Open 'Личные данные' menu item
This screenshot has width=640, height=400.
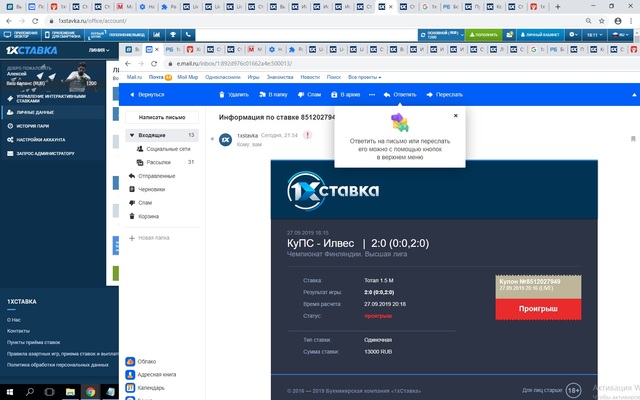(x=53, y=112)
